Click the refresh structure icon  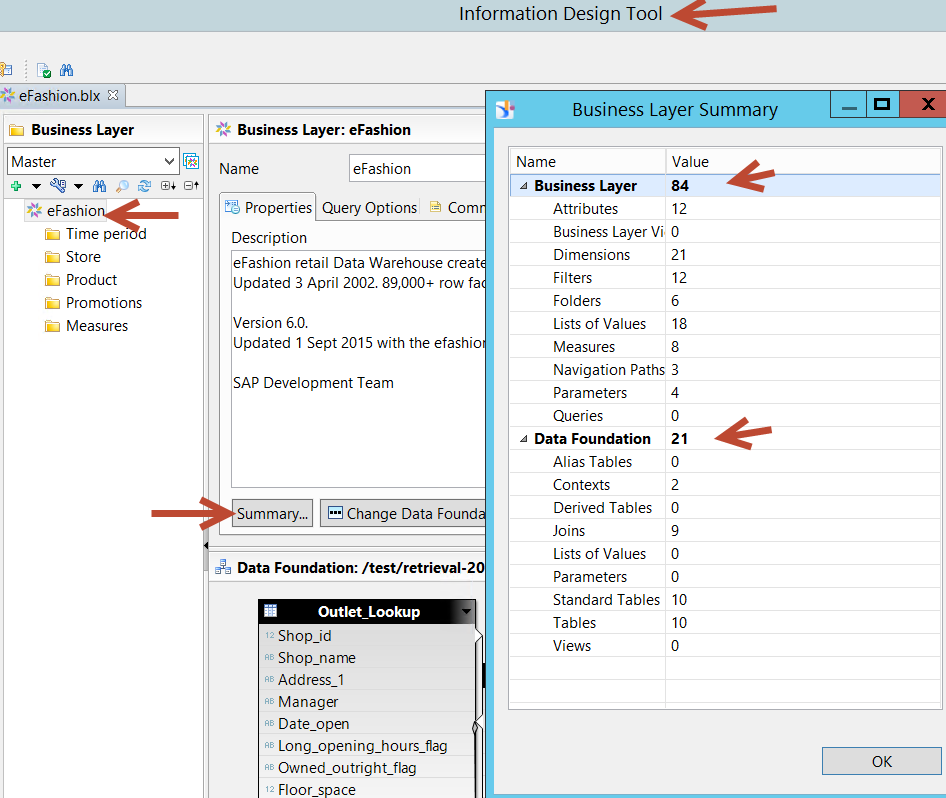(144, 186)
